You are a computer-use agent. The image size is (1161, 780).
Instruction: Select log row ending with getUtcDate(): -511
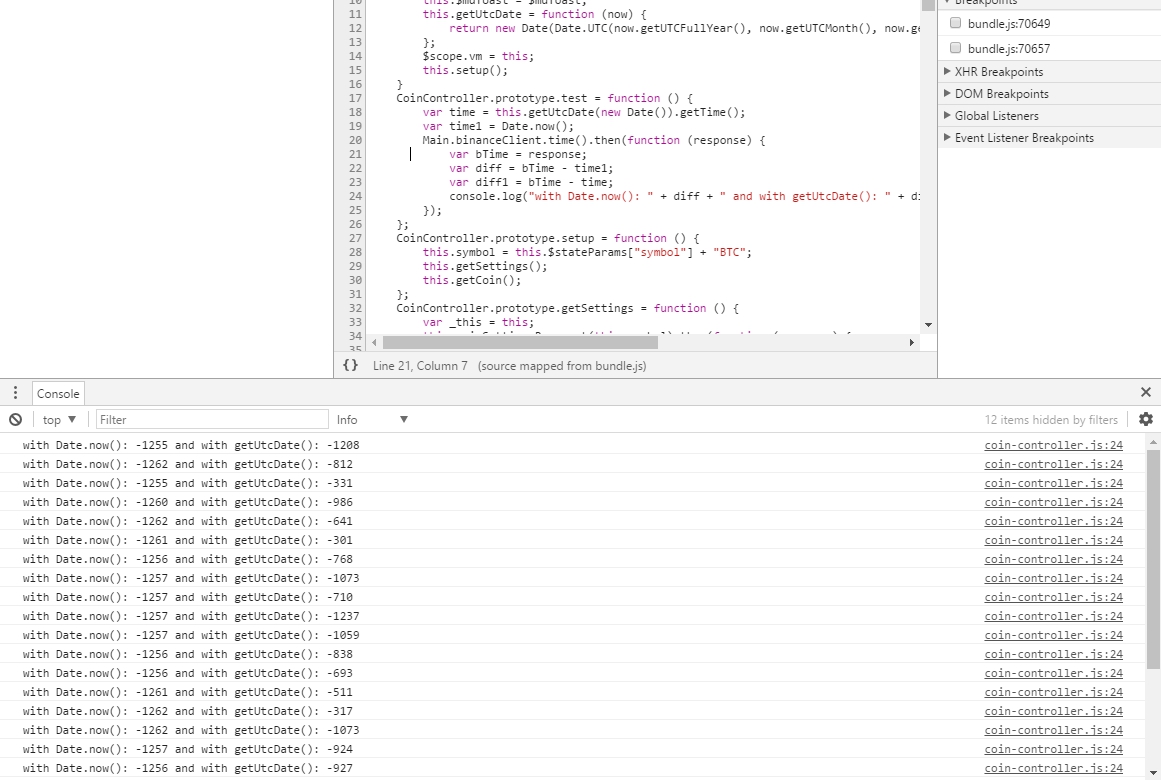point(573,693)
